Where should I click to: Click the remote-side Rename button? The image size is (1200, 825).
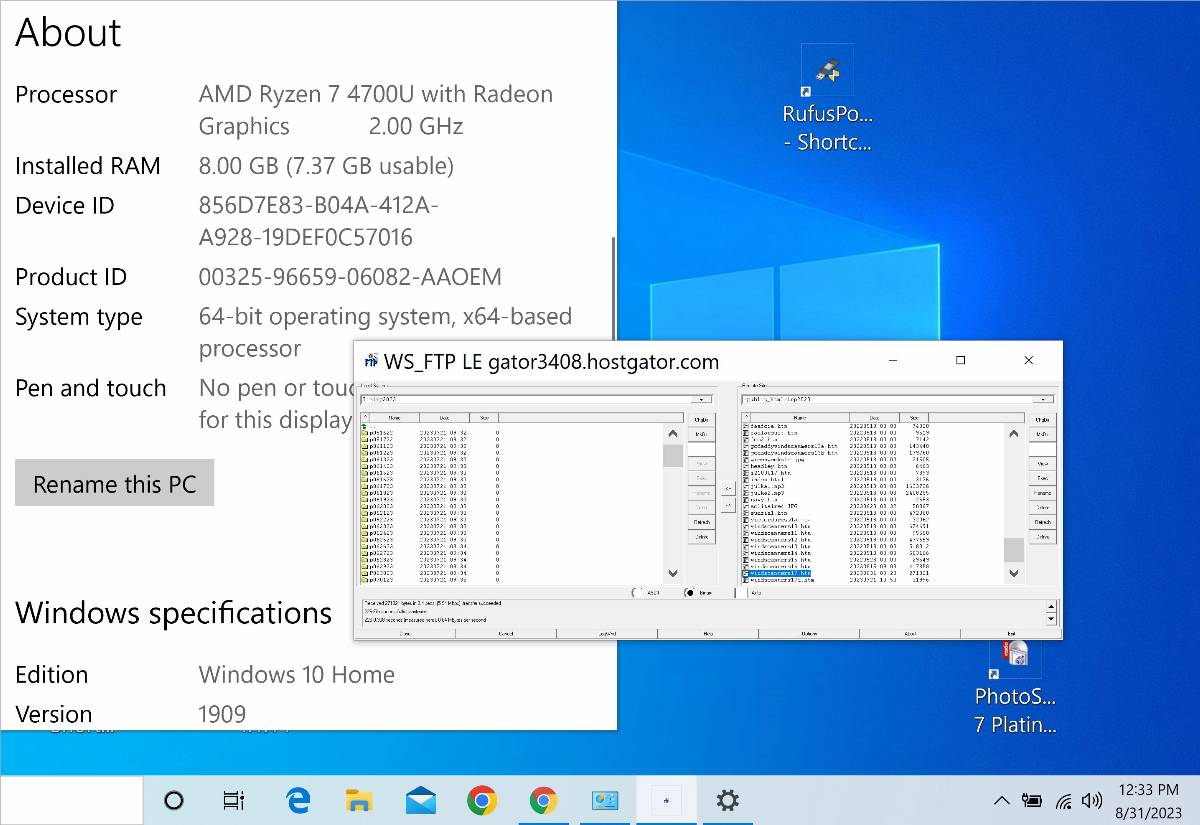(x=1042, y=493)
